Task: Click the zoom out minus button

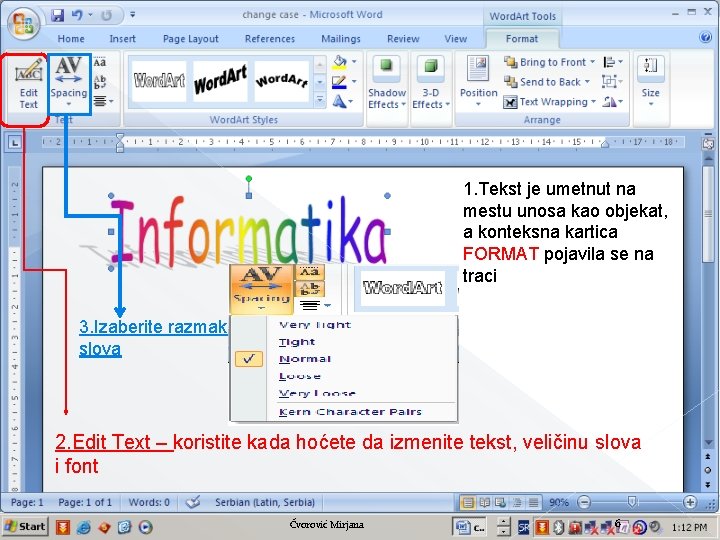Action: tap(584, 502)
